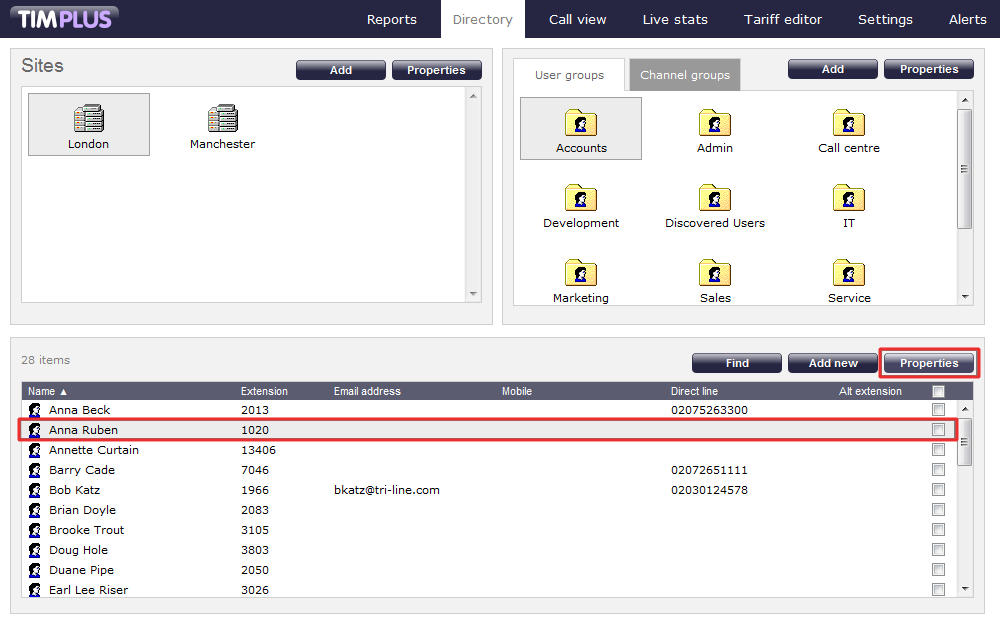Check the box on Bob Katz's row
Image resolution: width=1000 pixels, height=627 pixels.
coord(938,490)
